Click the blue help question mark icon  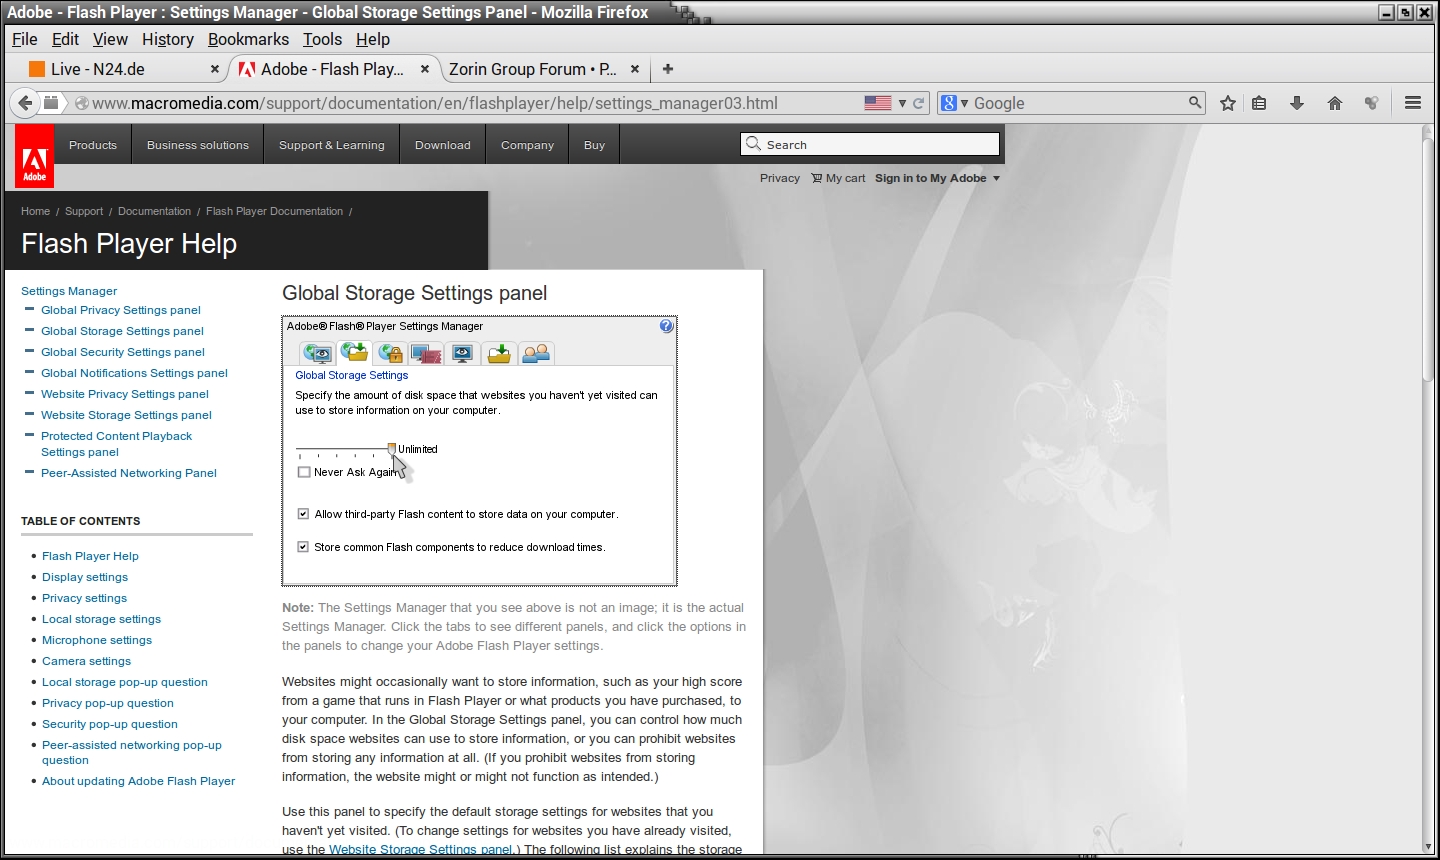pos(667,326)
